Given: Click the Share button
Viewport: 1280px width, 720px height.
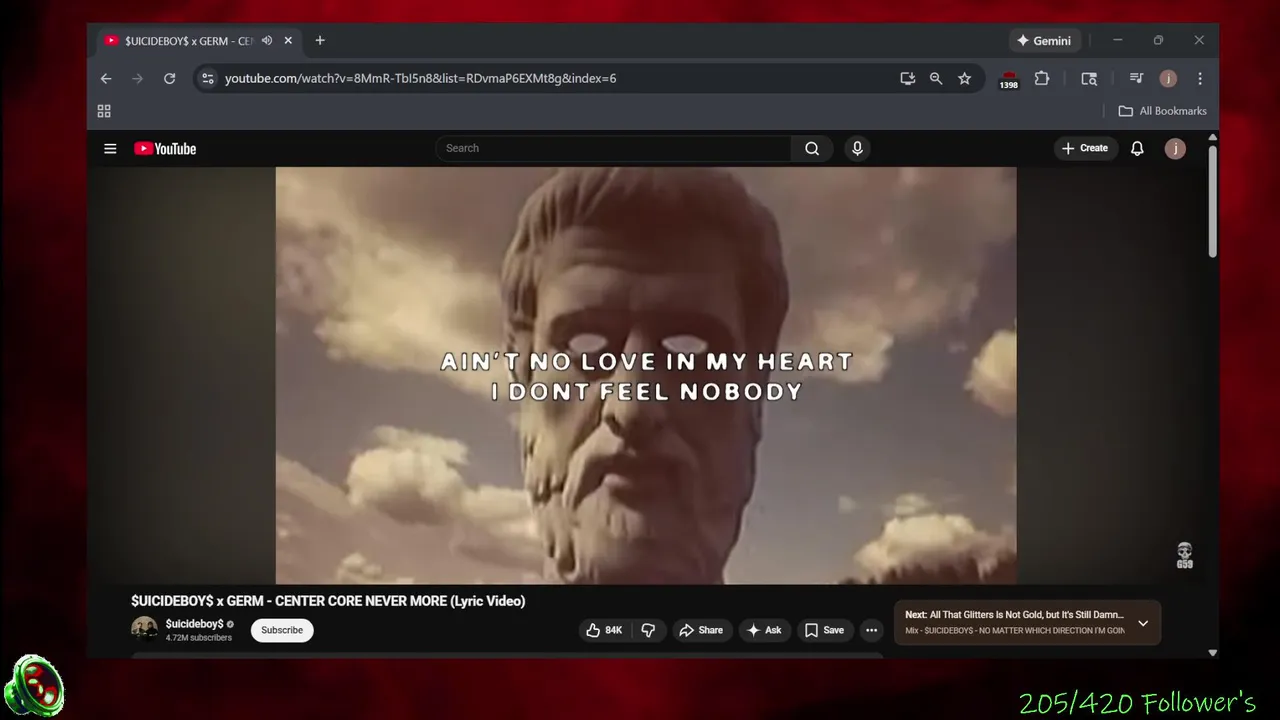Looking at the screenshot, I should tap(701, 630).
